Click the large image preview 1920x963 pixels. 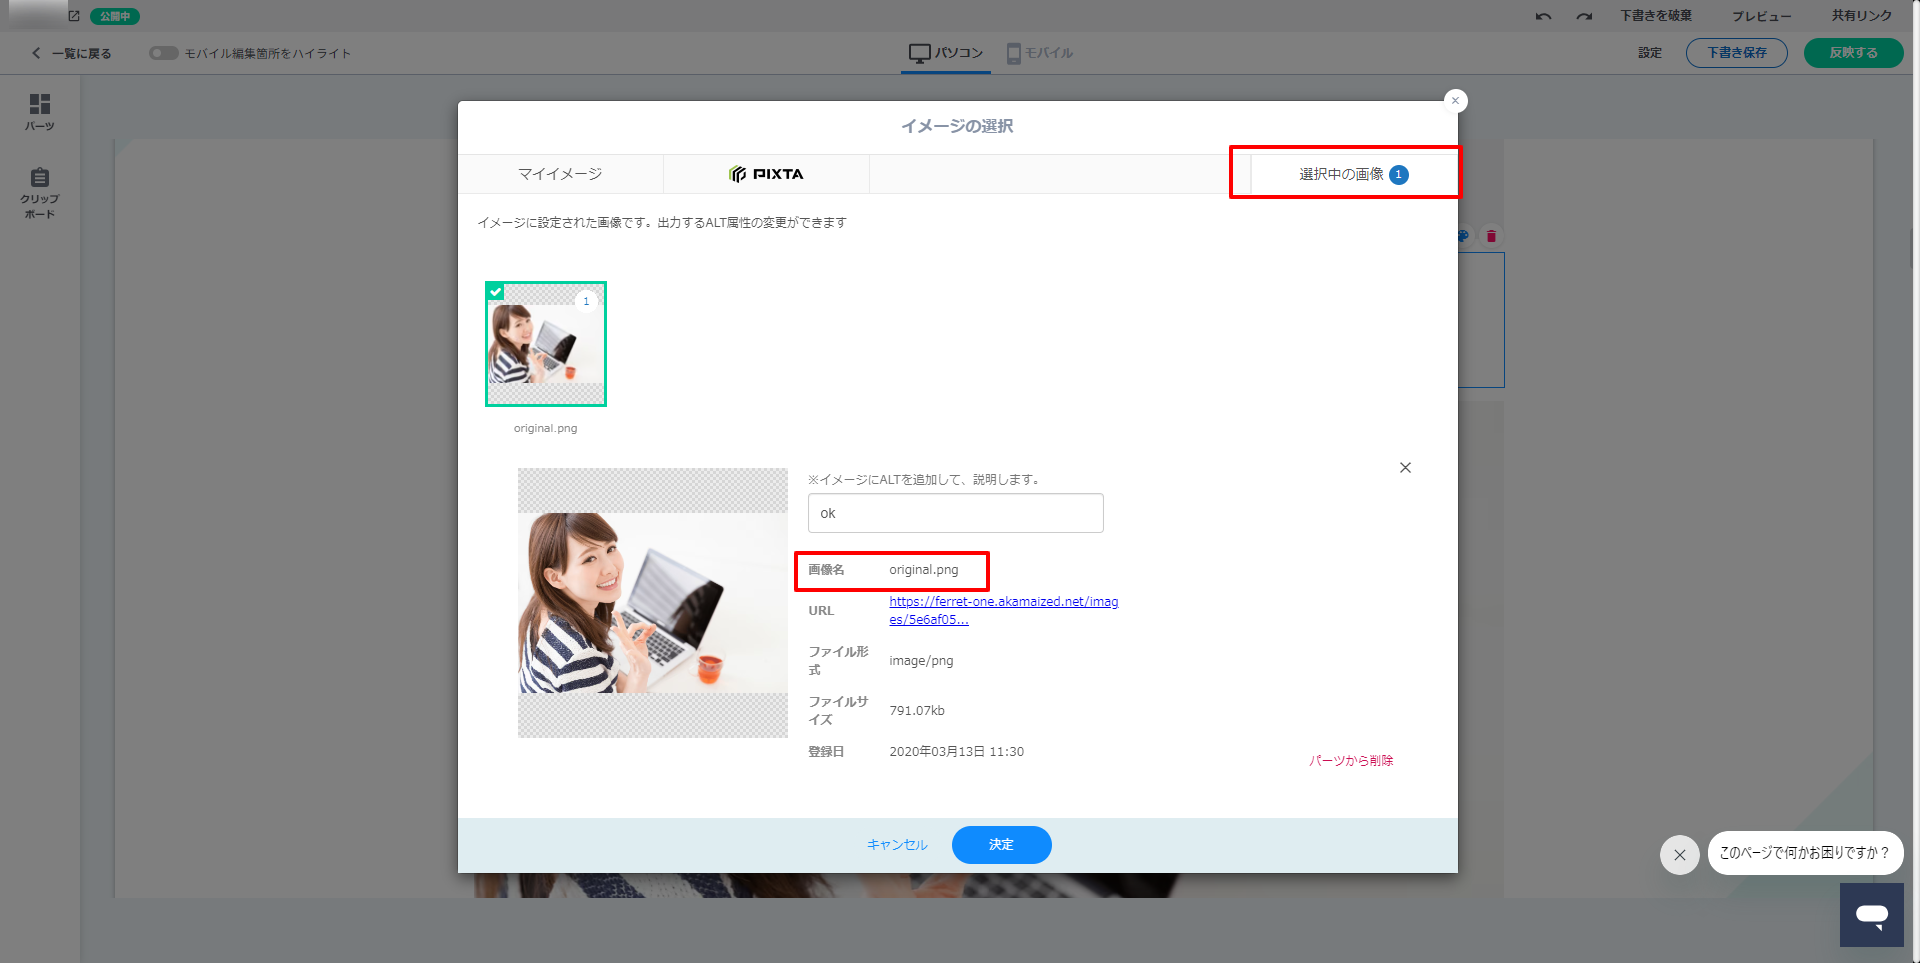653,603
